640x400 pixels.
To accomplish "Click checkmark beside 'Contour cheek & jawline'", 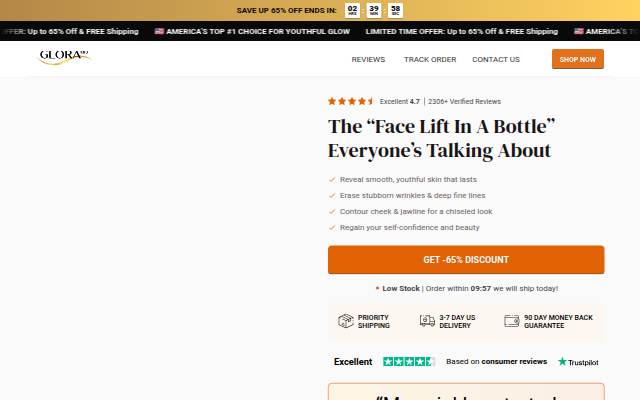I will pyautogui.click(x=332, y=211).
